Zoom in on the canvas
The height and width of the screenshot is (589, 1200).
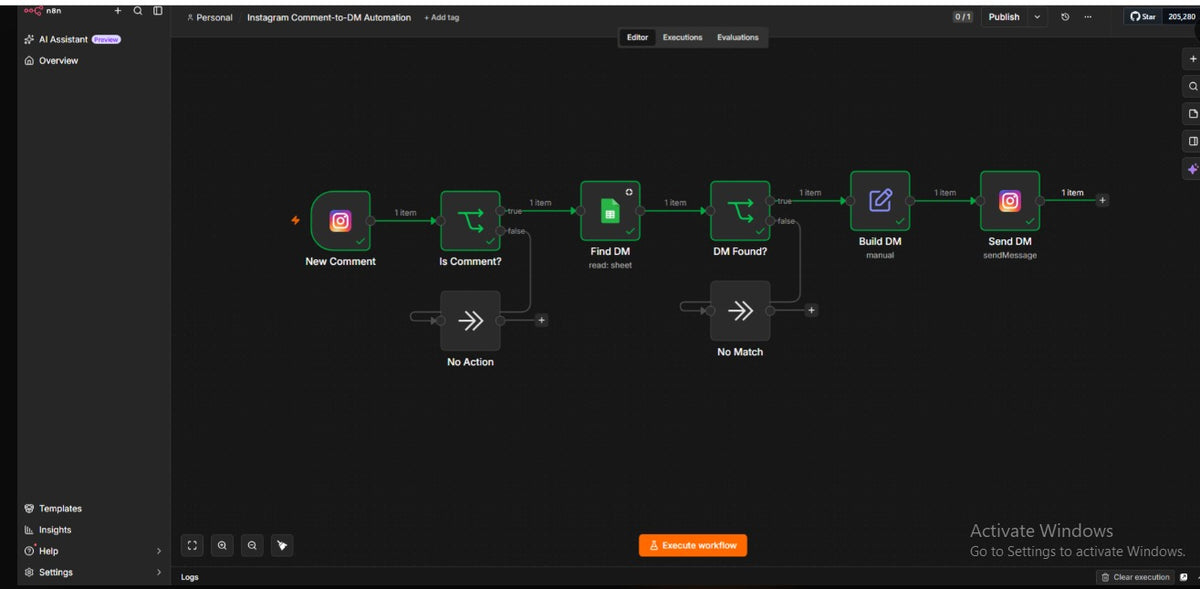point(222,545)
